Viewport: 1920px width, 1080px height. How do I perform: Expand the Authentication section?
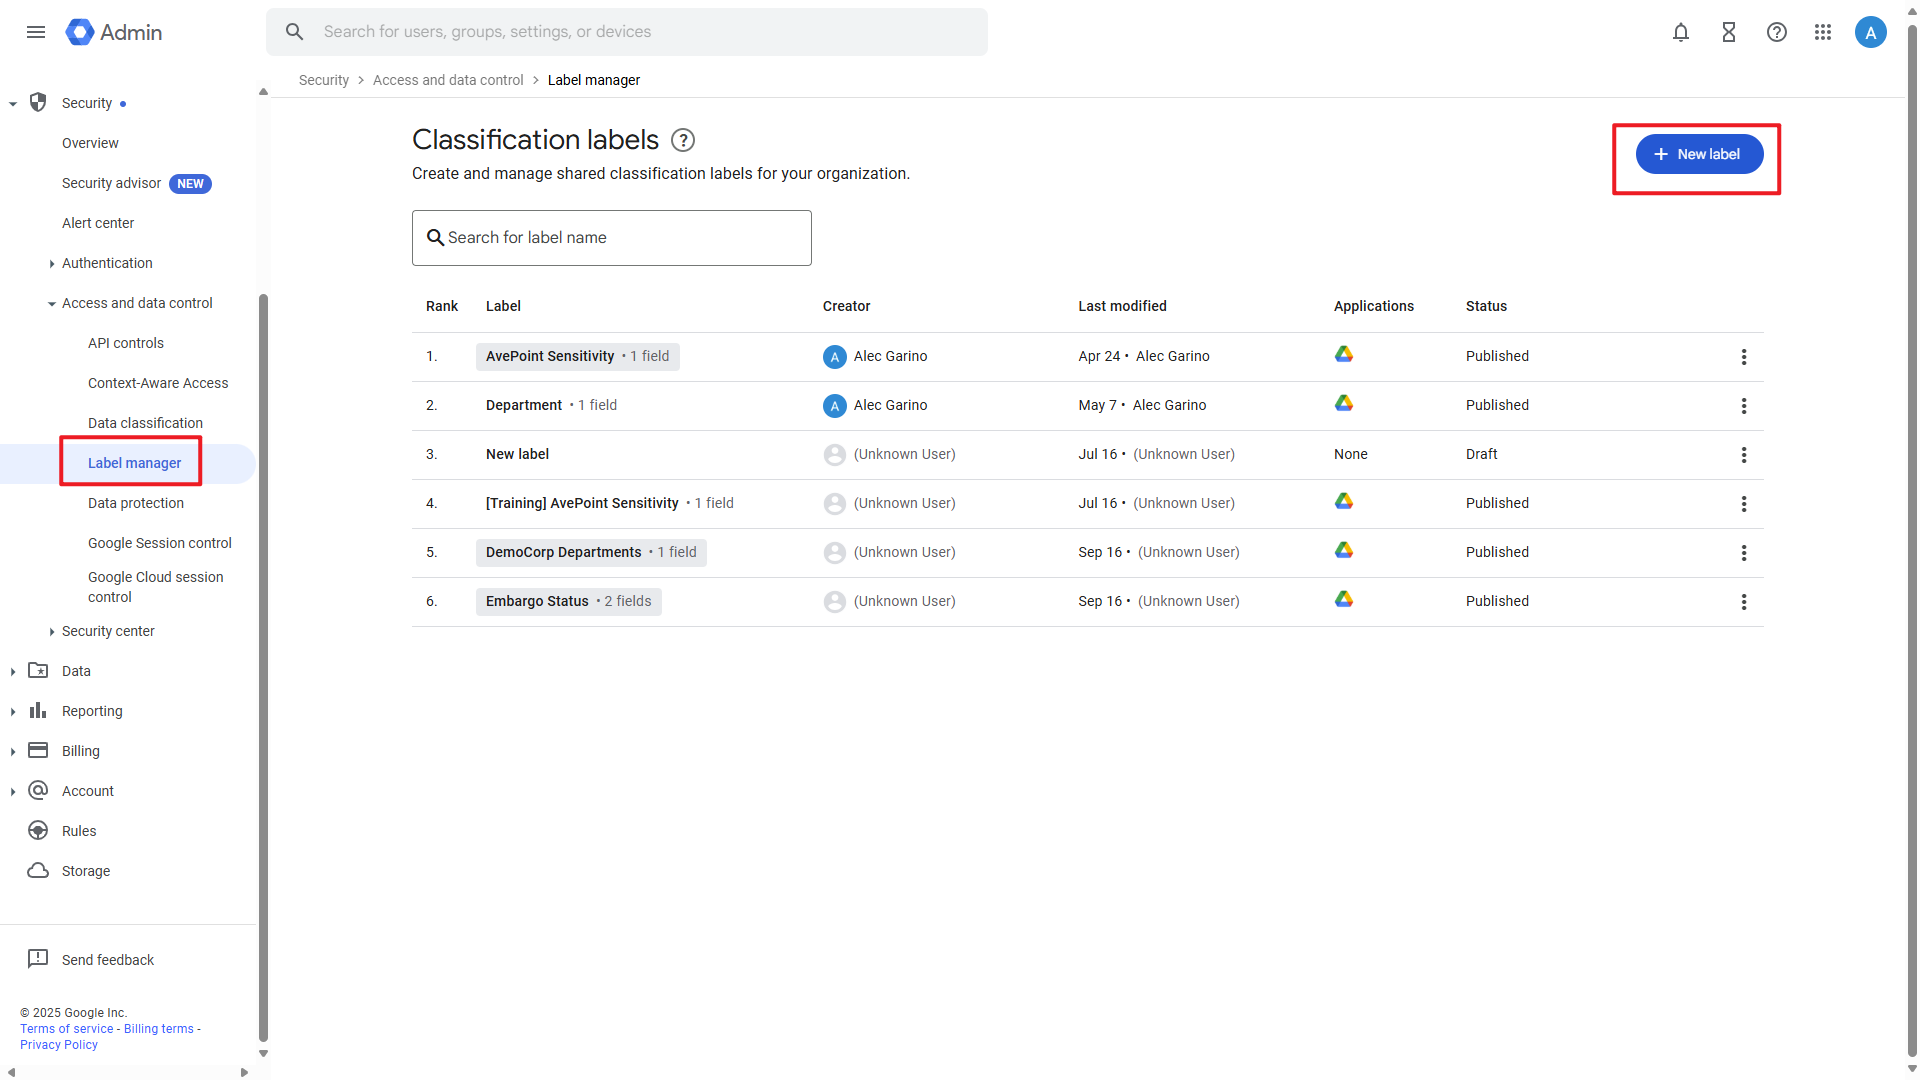pyautogui.click(x=52, y=264)
